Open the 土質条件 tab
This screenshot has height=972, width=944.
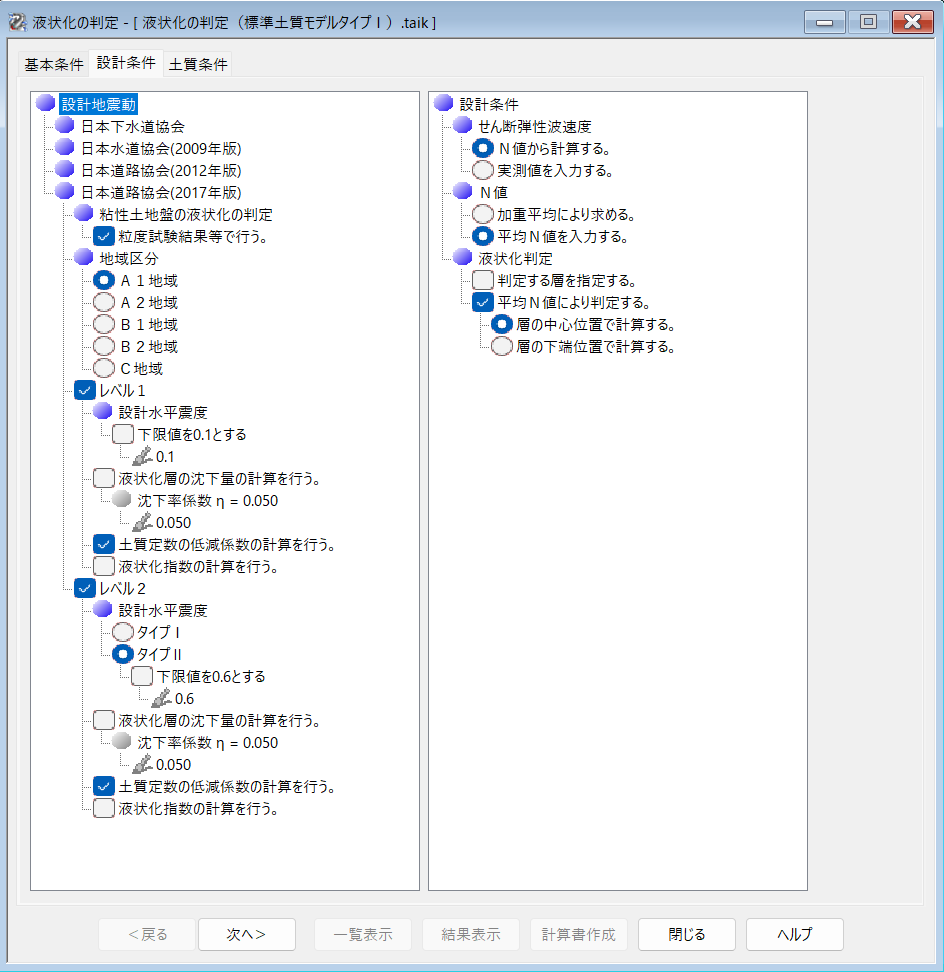click(x=198, y=65)
